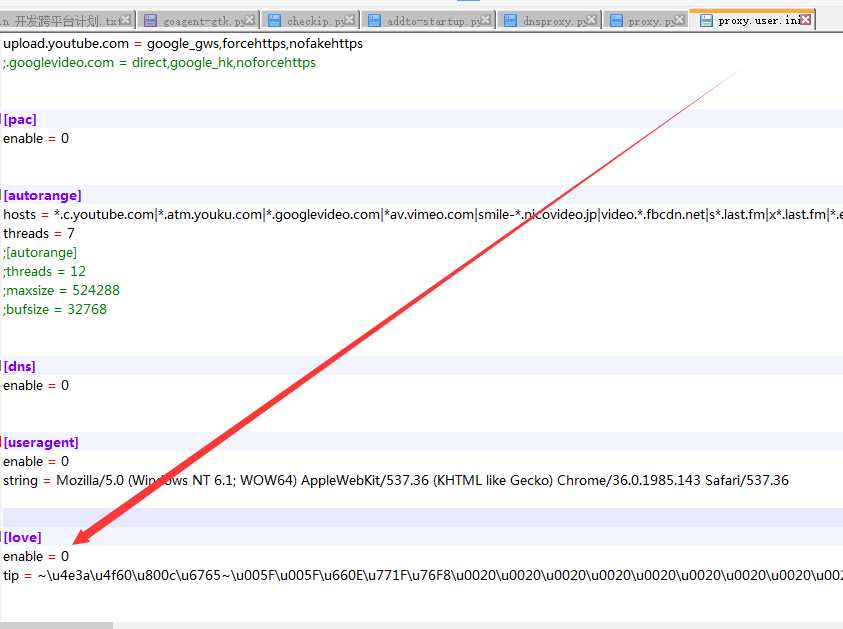Click the file icon on dnsproxy.py tab
Screen dimensions: 843x629
[x=510, y=20]
